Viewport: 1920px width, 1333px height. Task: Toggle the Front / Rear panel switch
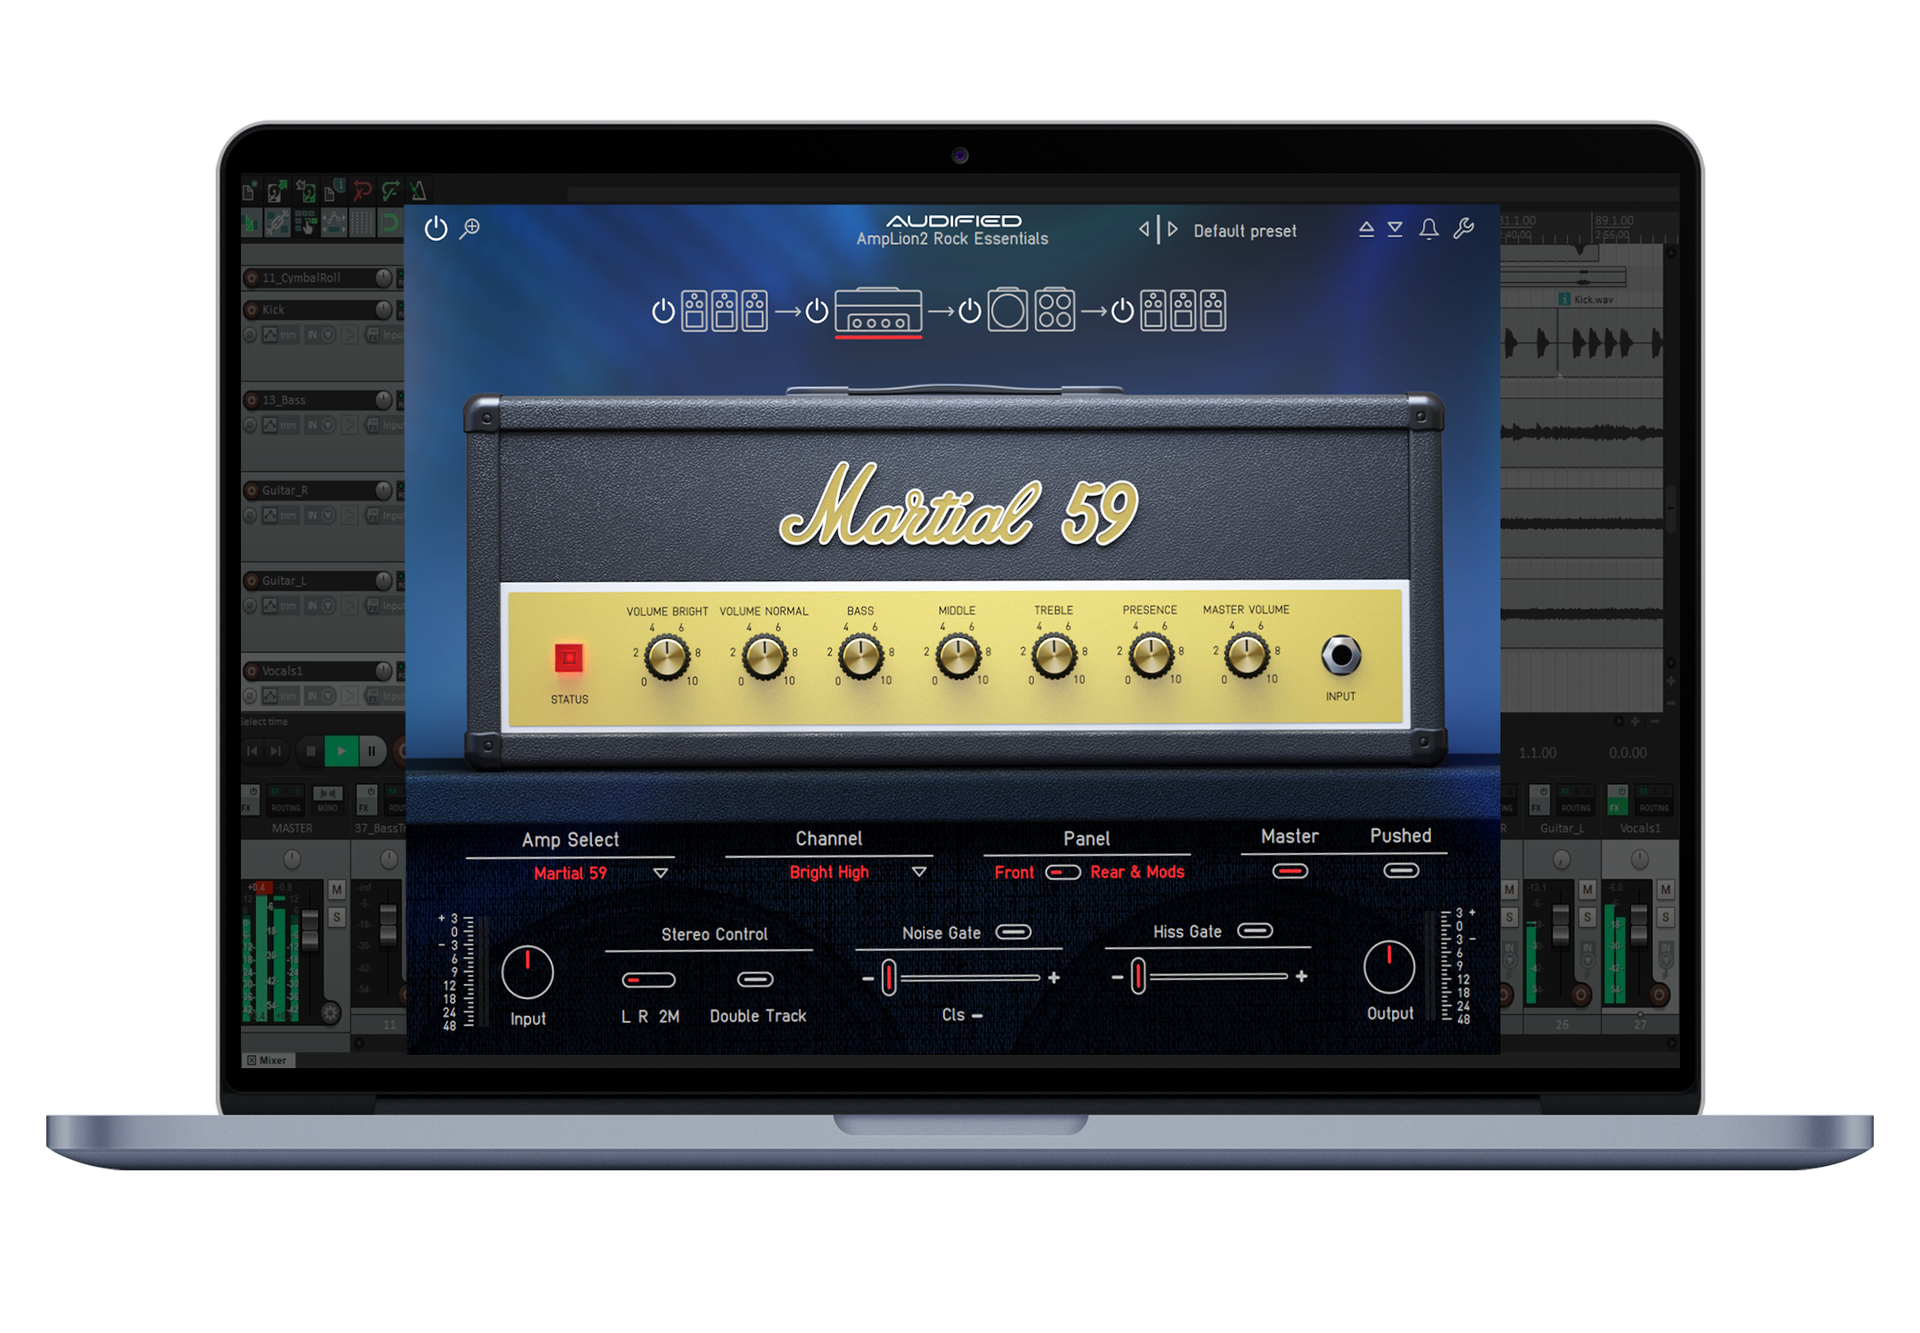click(1063, 872)
